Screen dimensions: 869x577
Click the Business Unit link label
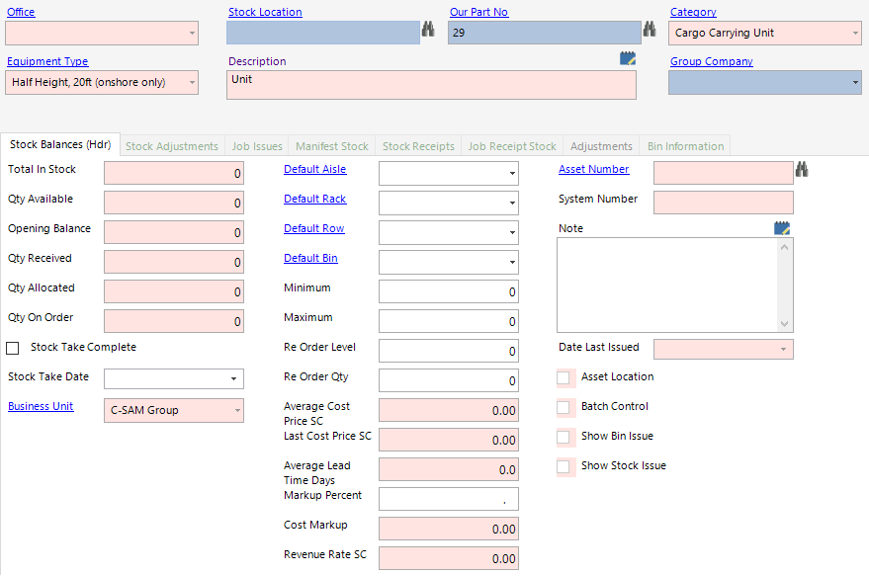coord(40,406)
